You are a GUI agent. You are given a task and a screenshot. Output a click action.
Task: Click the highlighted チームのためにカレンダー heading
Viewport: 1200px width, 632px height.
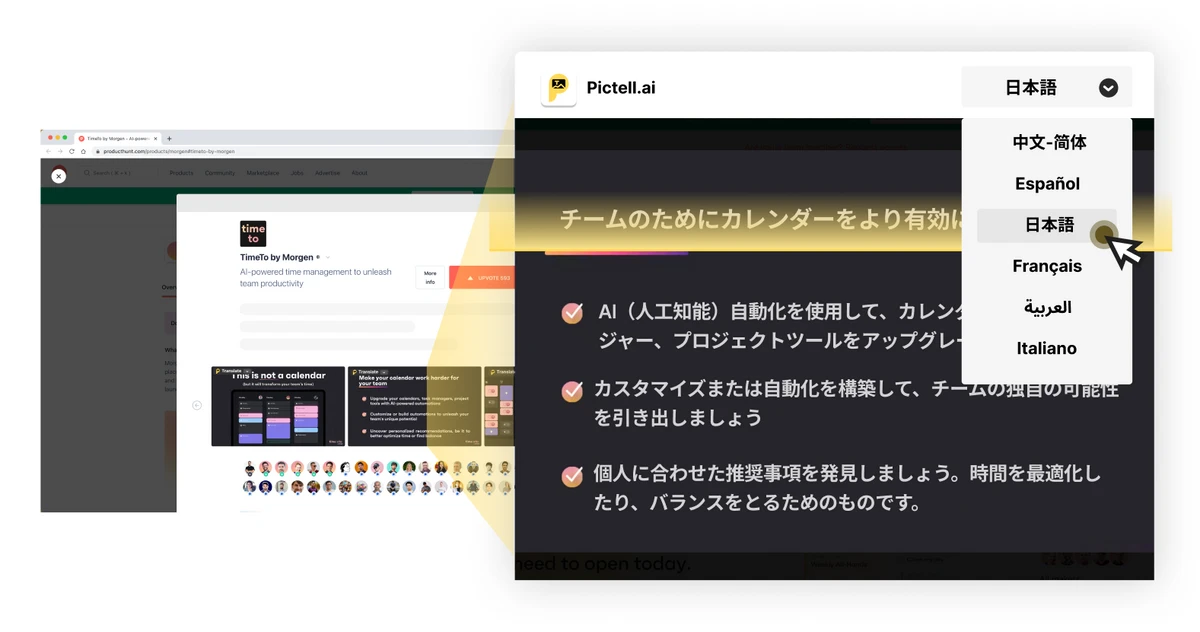tap(760, 219)
